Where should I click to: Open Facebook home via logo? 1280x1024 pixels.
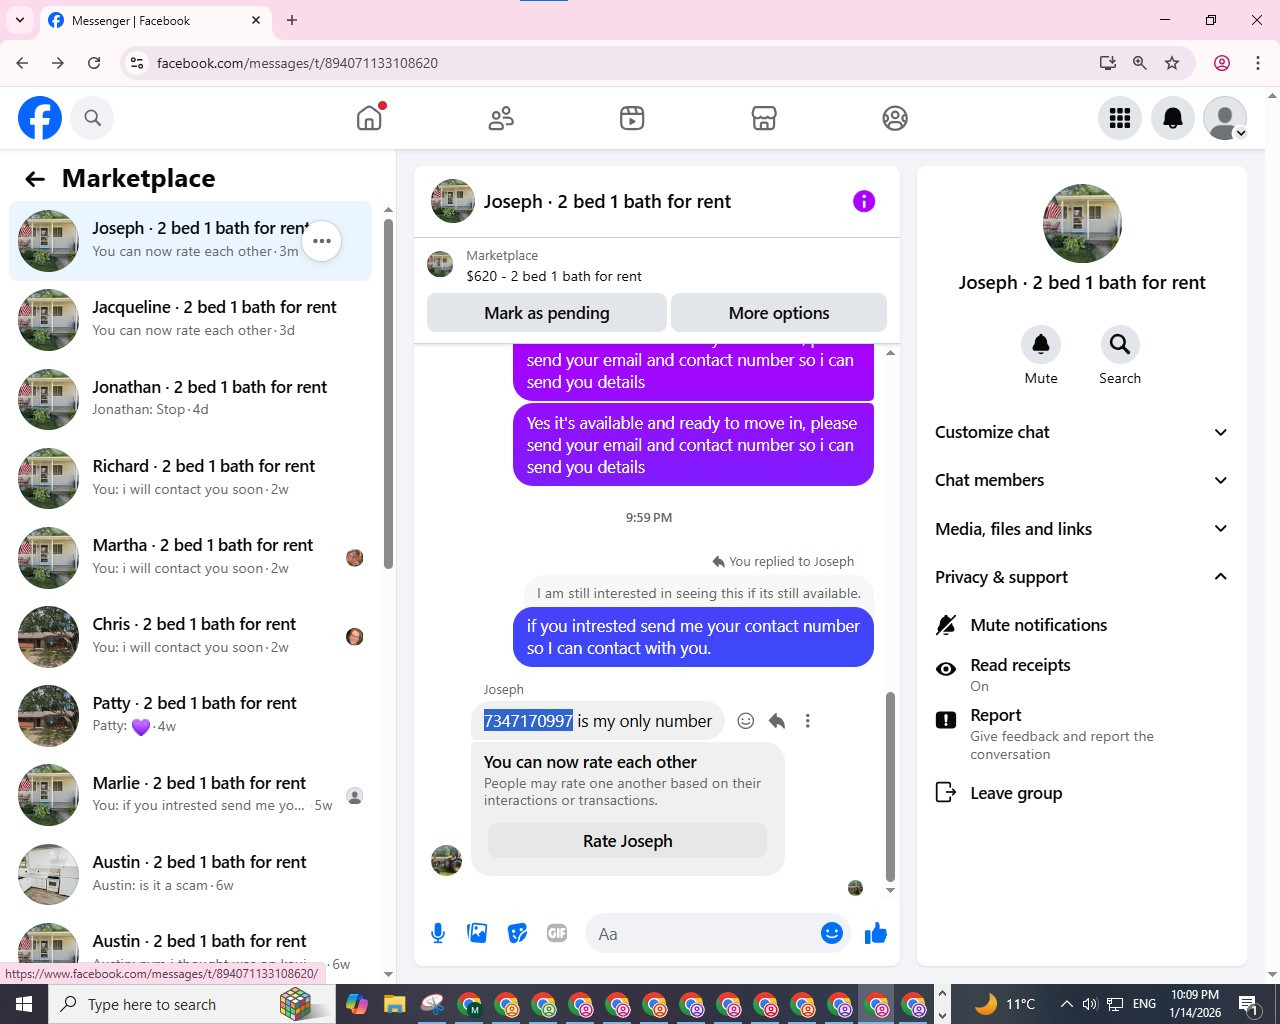(x=40, y=118)
